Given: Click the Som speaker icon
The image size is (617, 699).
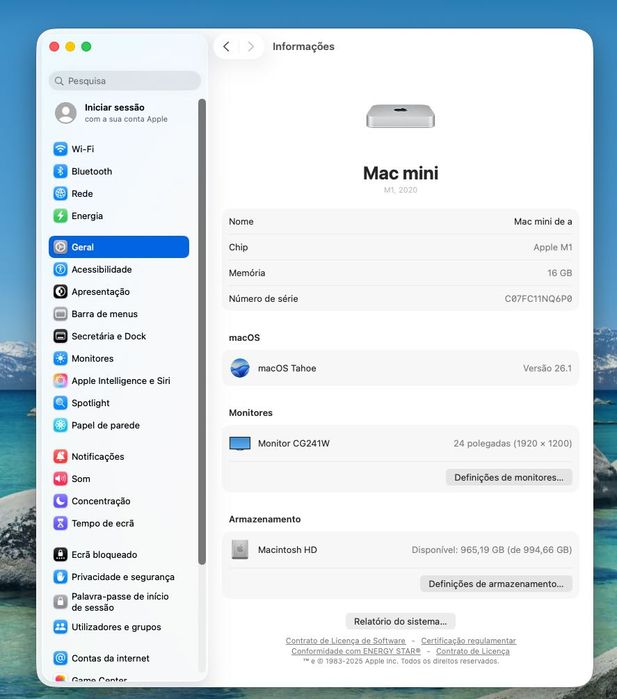Looking at the screenshot, I should pos(60,479).
